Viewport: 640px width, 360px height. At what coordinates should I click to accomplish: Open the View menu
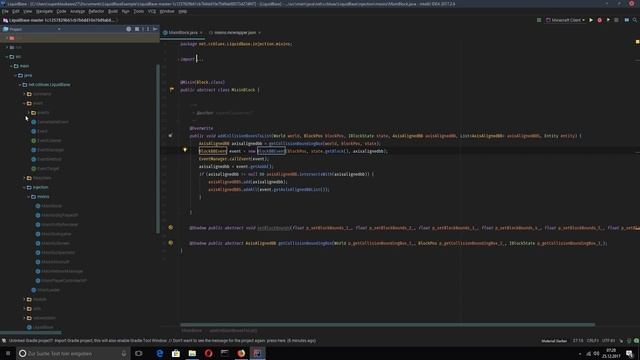pos(27,11)
